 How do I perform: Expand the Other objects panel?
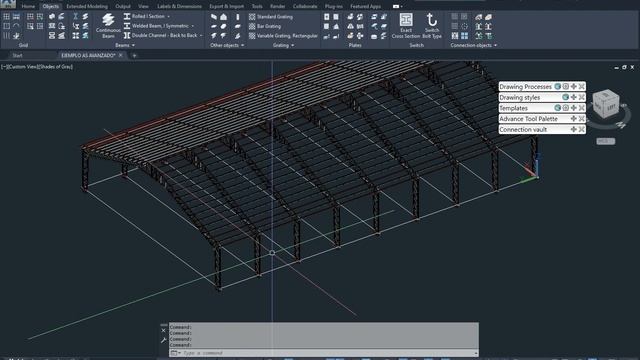pyautogui.click(x=227, y=45)
